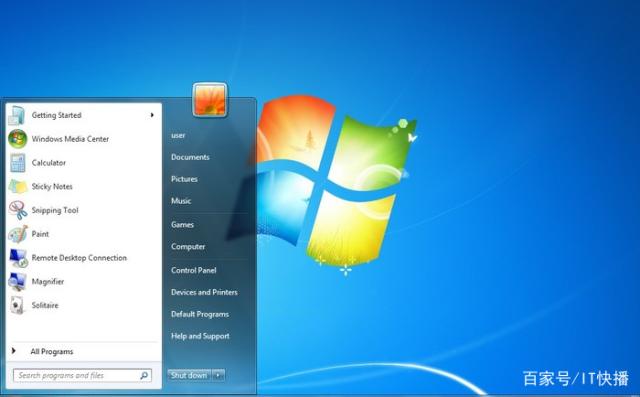Click the Search programs and files box
Image resolution: width=640 pixels, height=397 pixels.
coord(82,375)
